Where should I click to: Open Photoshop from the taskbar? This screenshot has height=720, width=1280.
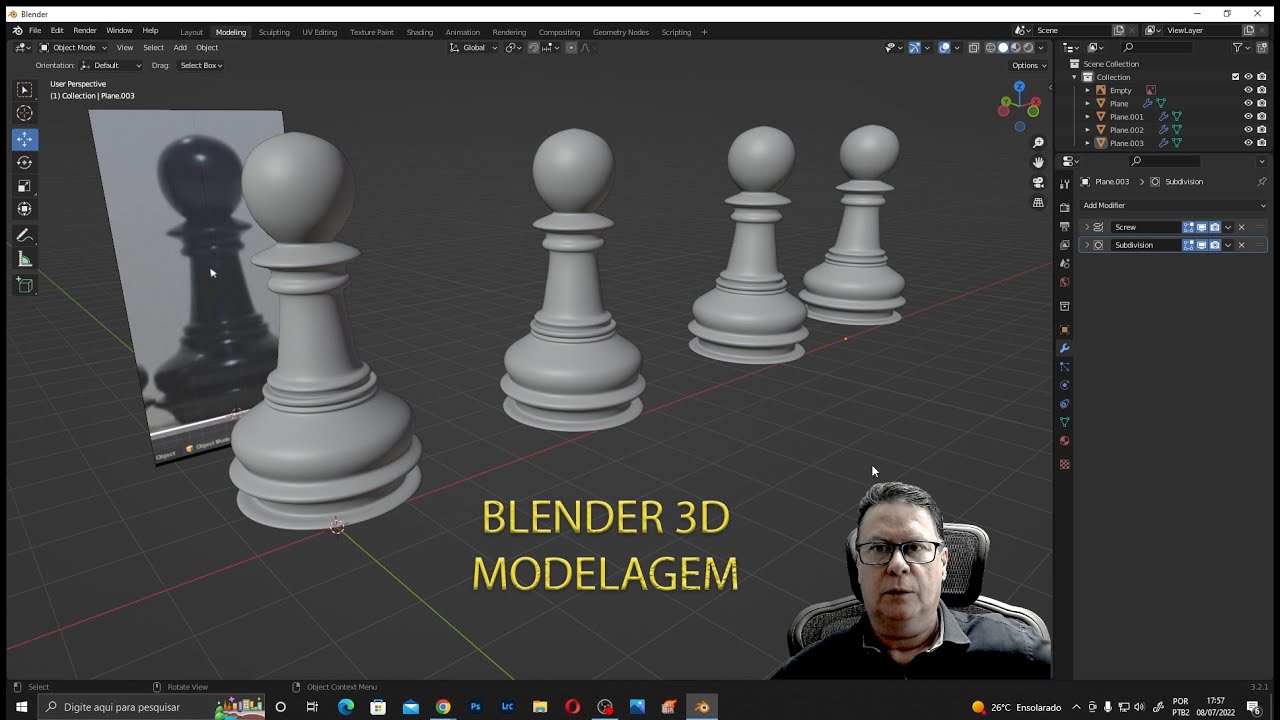click(x=476, y=707)
